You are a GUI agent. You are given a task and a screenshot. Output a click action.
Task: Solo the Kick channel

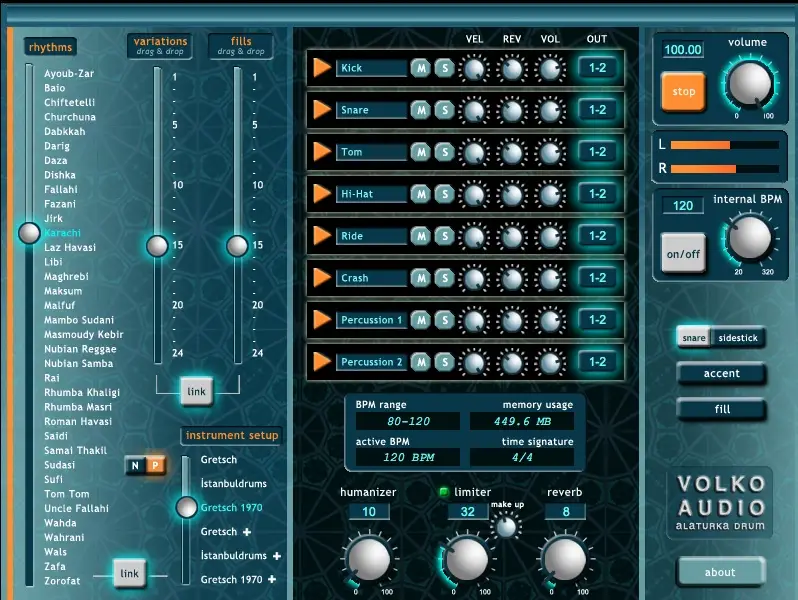click(445, 68)
